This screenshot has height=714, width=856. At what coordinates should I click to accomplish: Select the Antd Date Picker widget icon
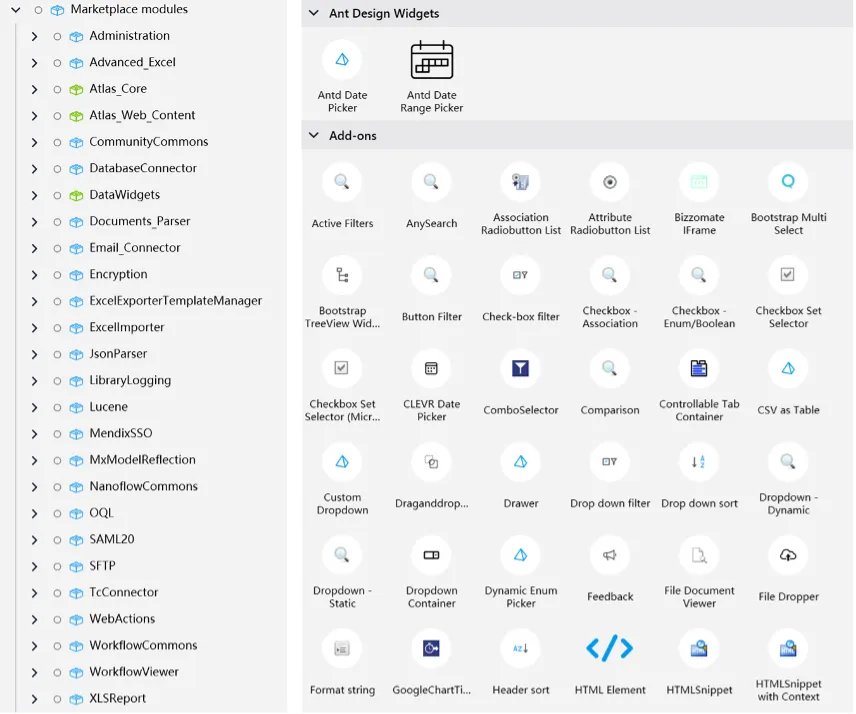click(342, 60)
